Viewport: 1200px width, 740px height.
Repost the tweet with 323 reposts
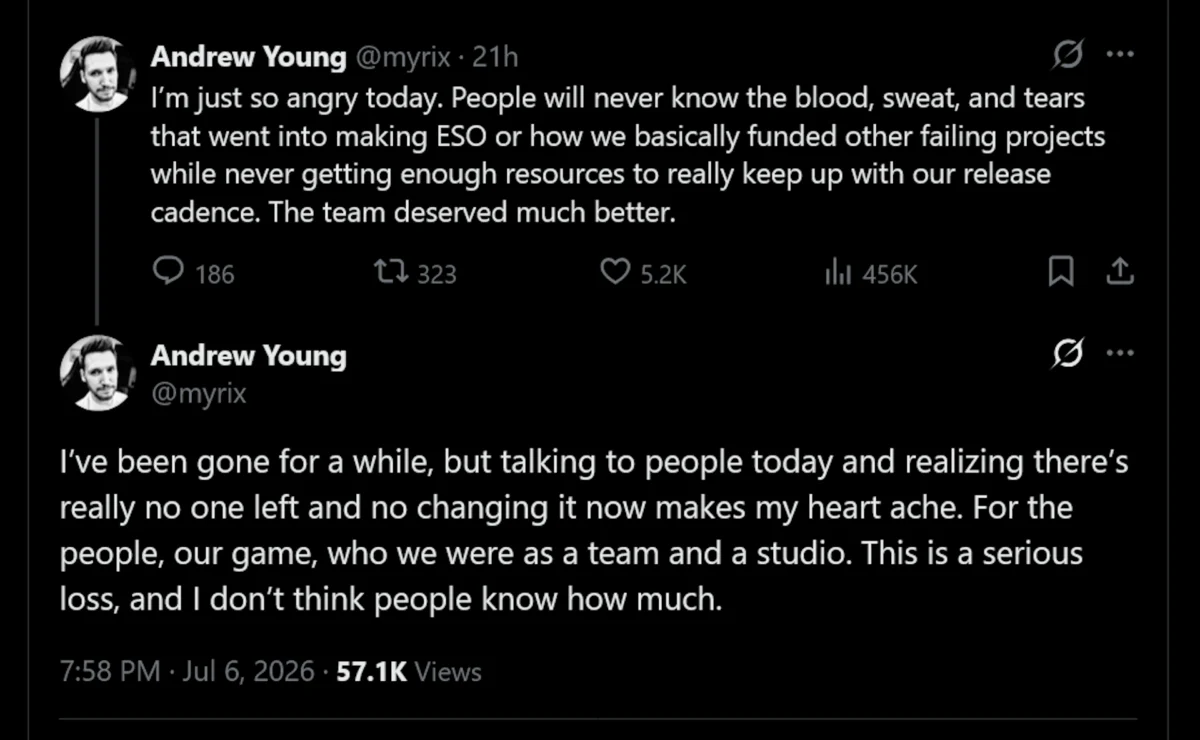[x=414, y=272]
